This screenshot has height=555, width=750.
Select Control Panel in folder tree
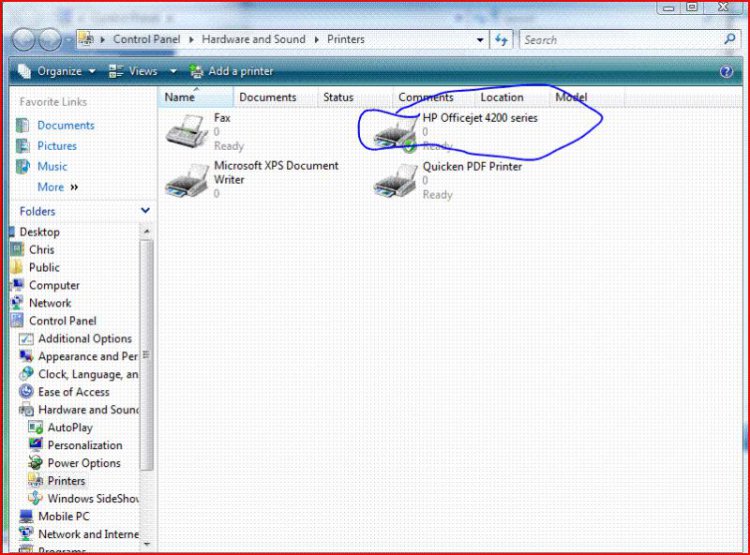[x=62, y=321]
